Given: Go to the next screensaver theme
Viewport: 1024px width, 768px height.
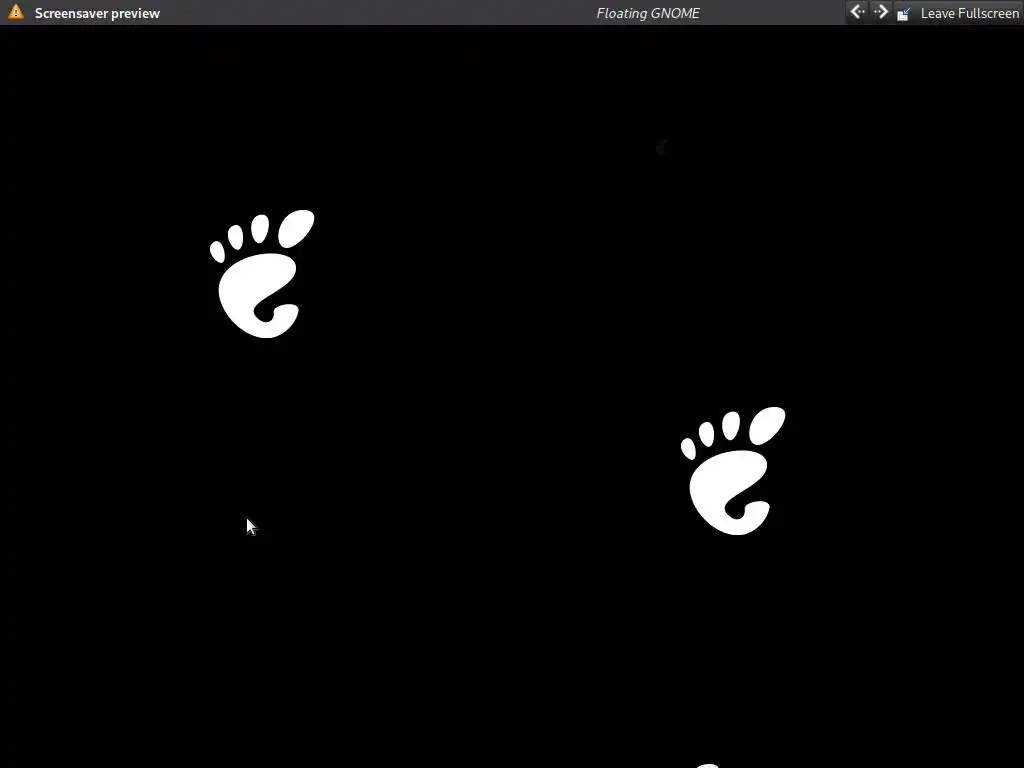Looking at the screenshot, I should pos(880,12).
